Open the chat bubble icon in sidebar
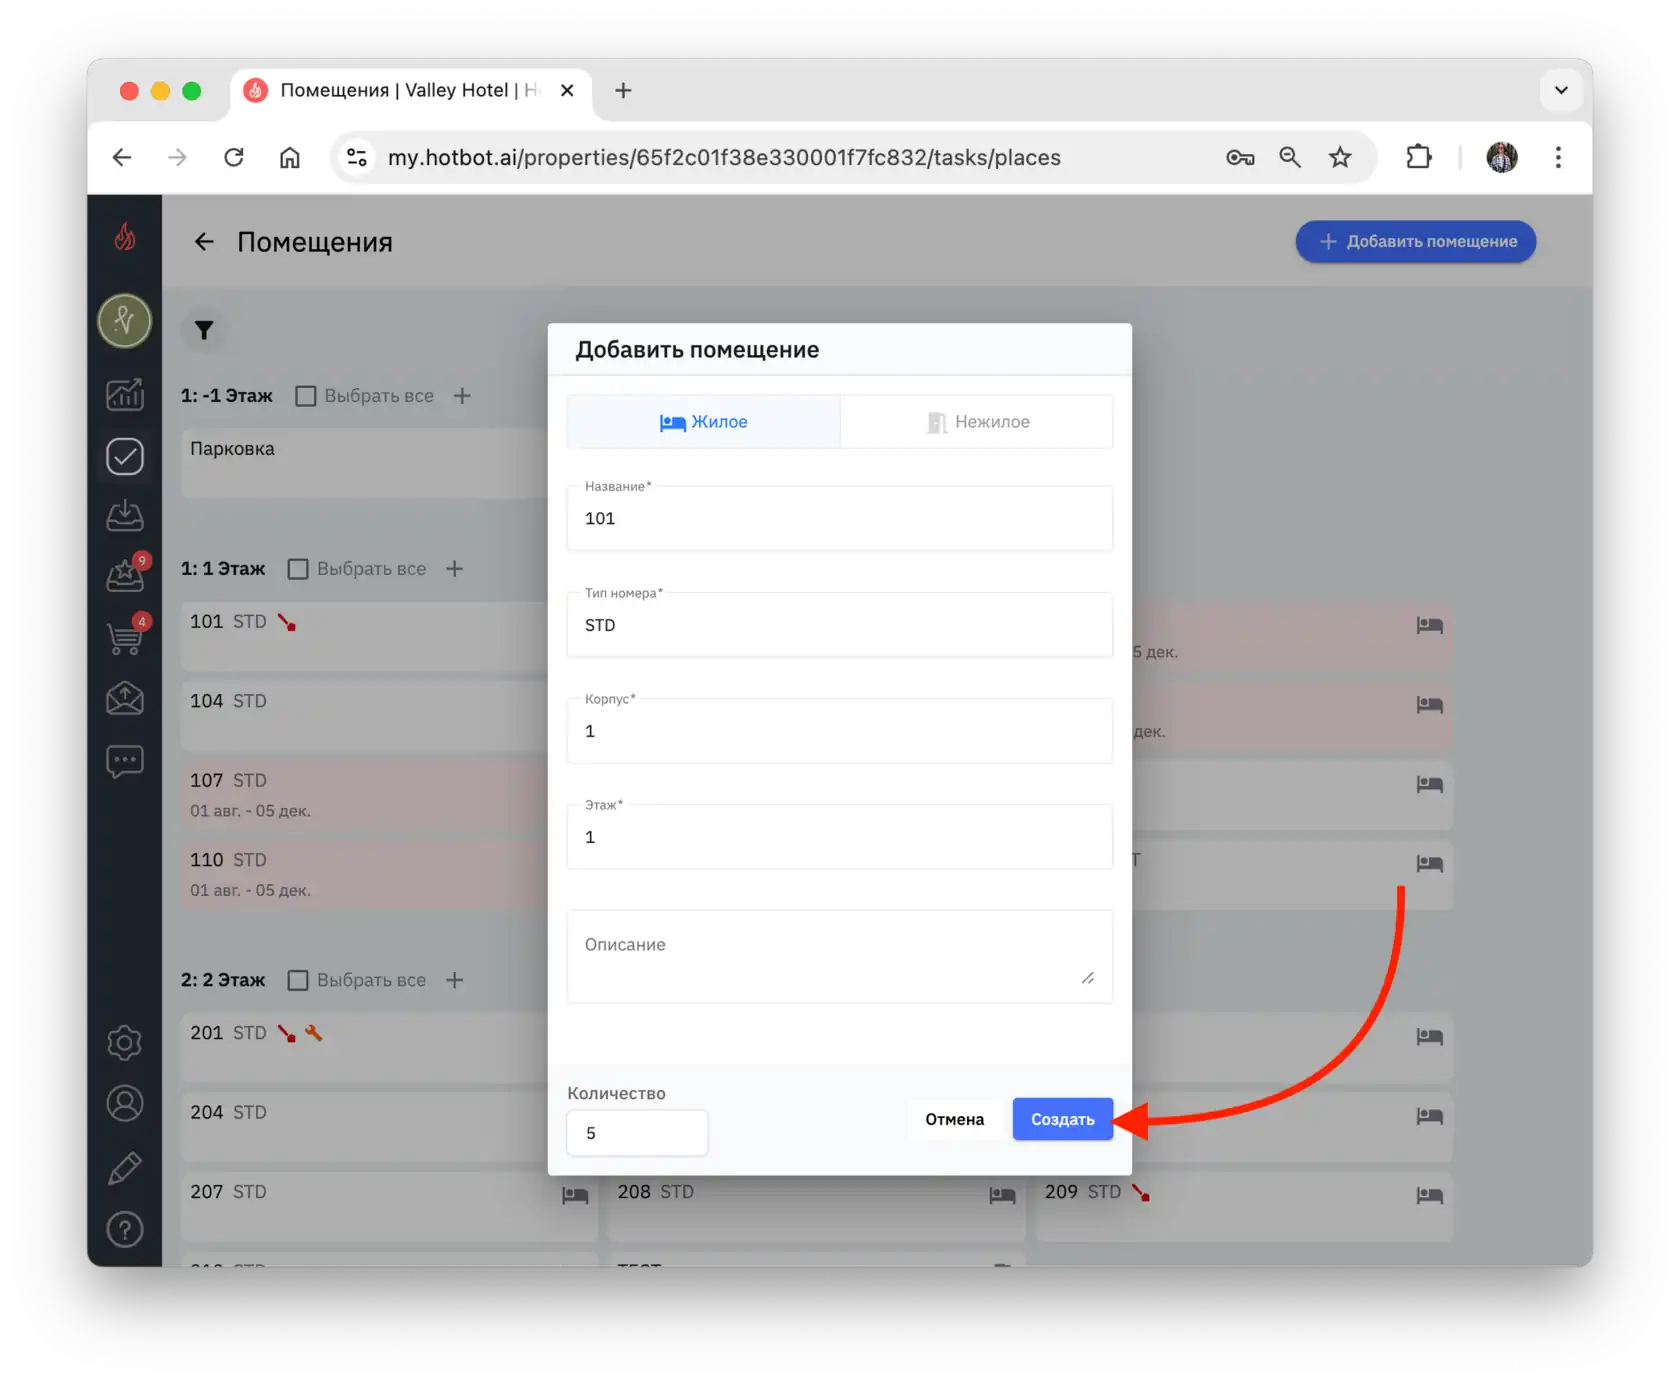Viewport: 1680px width, 1382px height. pyautogui.click(x=125, y=762)
